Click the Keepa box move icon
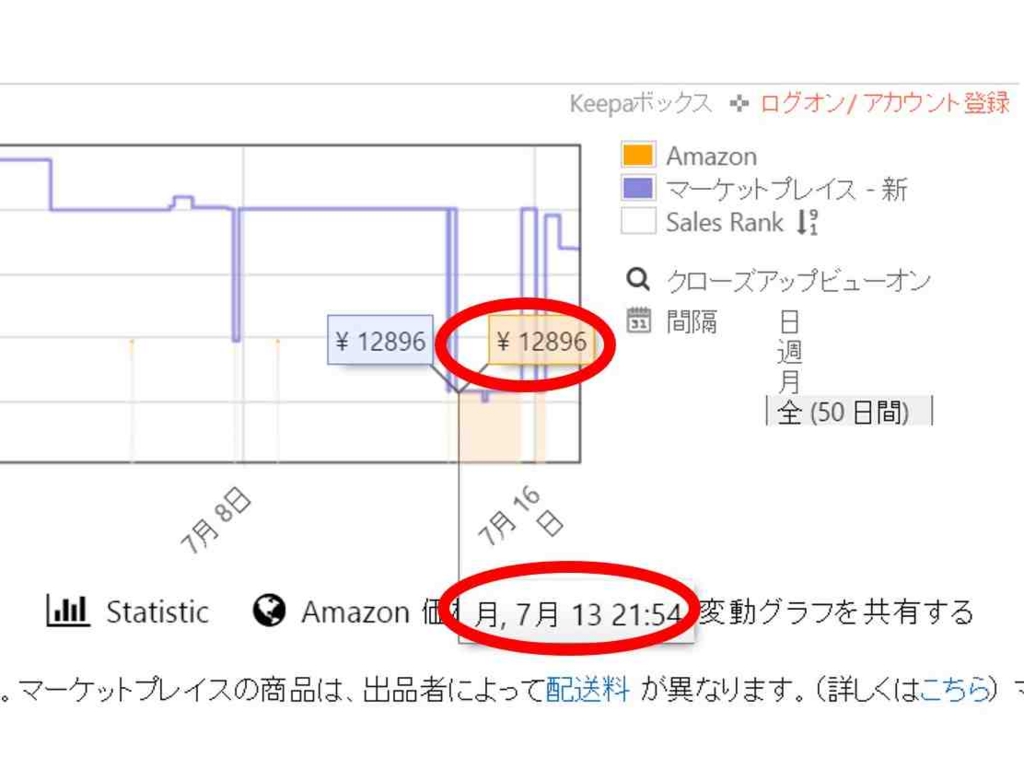 (738, 103)
